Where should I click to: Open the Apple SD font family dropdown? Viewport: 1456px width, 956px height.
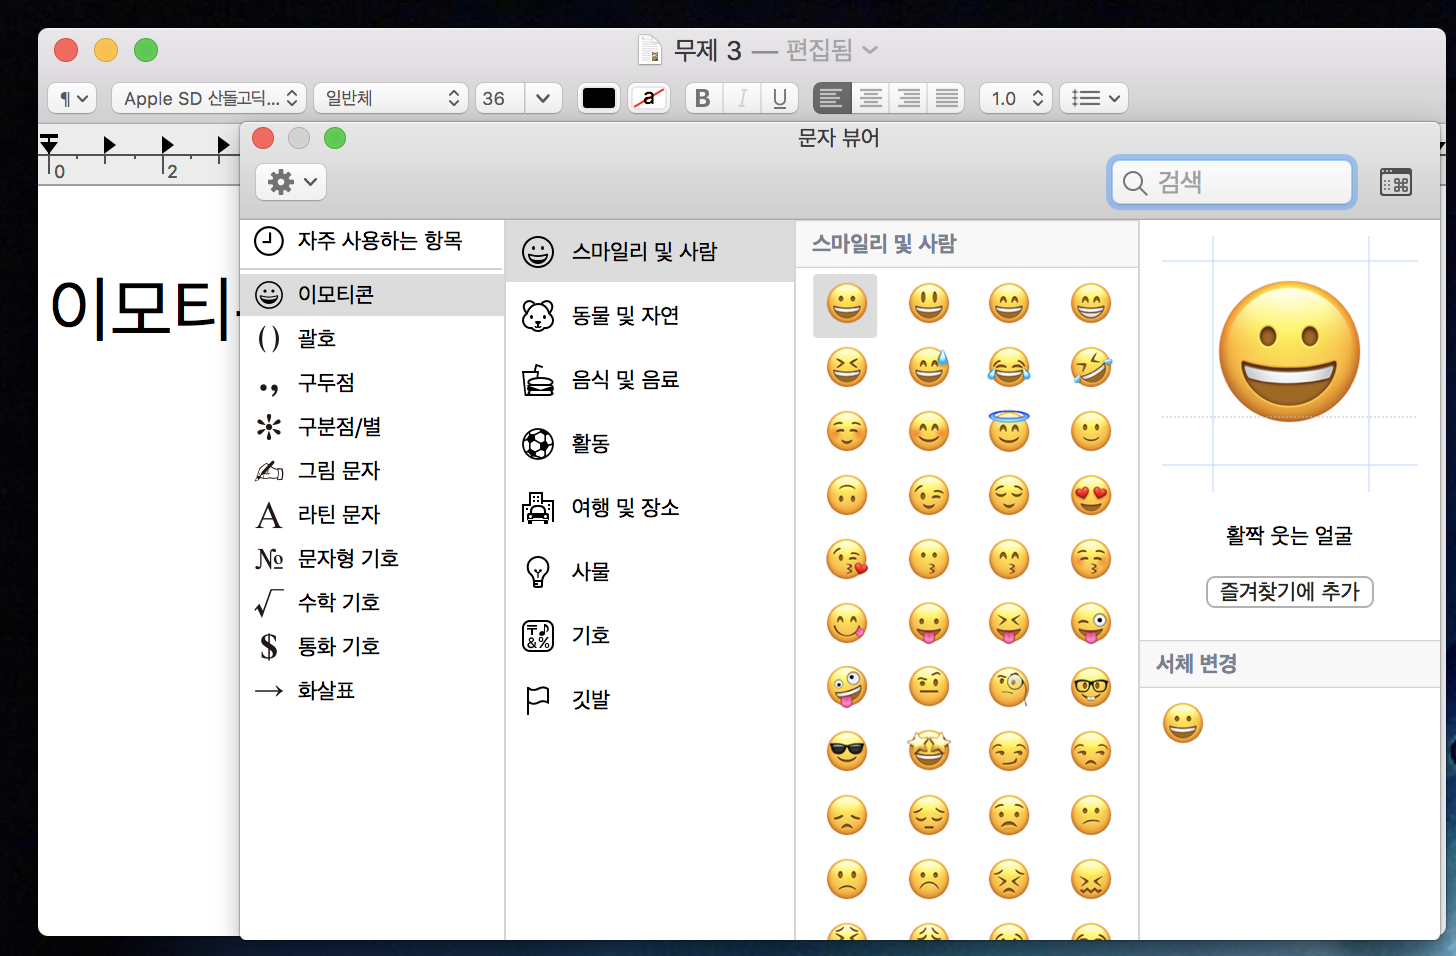tap(208, 98)
